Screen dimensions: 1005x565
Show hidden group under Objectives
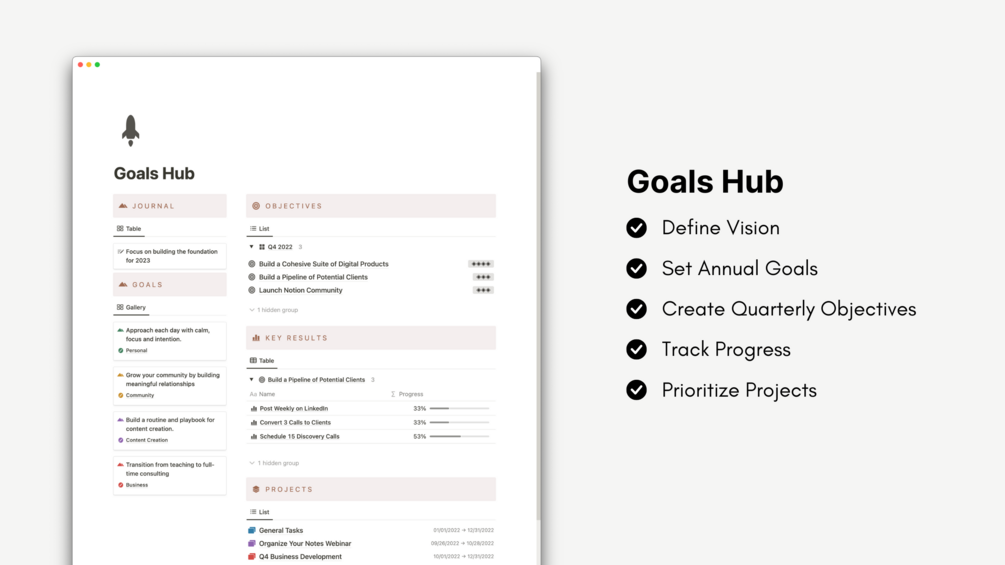274,310
